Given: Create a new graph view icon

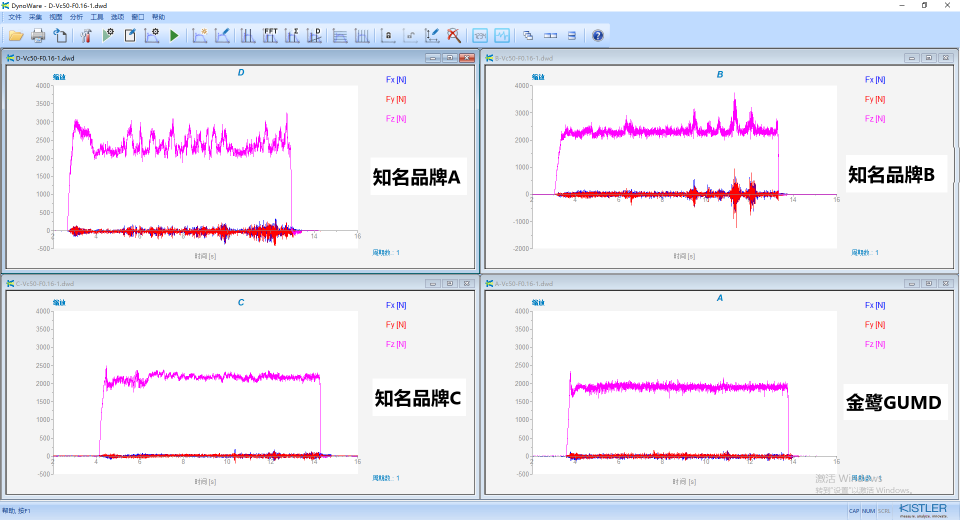Looking at the screenshot, I should tap(200, 36).
